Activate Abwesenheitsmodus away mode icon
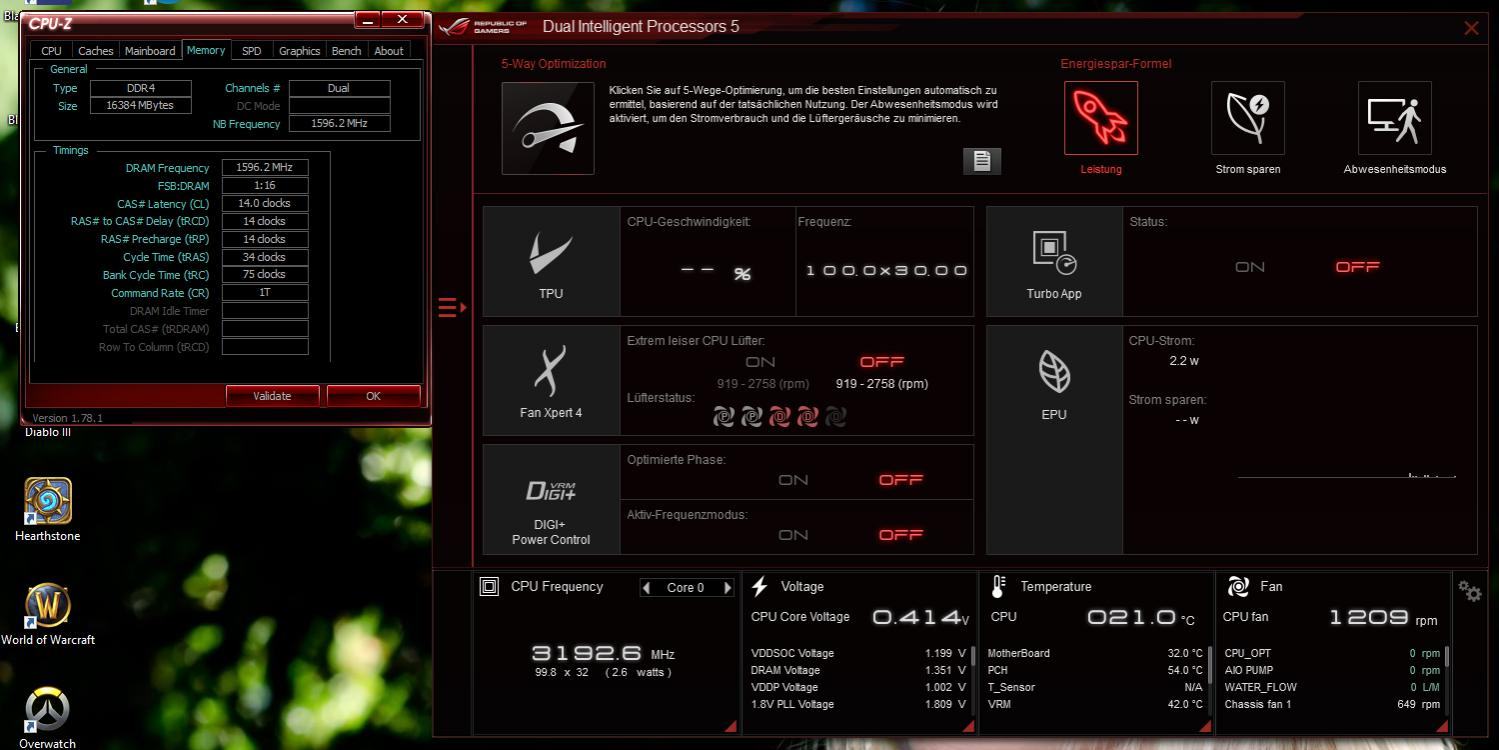1499x750 pixels. [1395, 118]
